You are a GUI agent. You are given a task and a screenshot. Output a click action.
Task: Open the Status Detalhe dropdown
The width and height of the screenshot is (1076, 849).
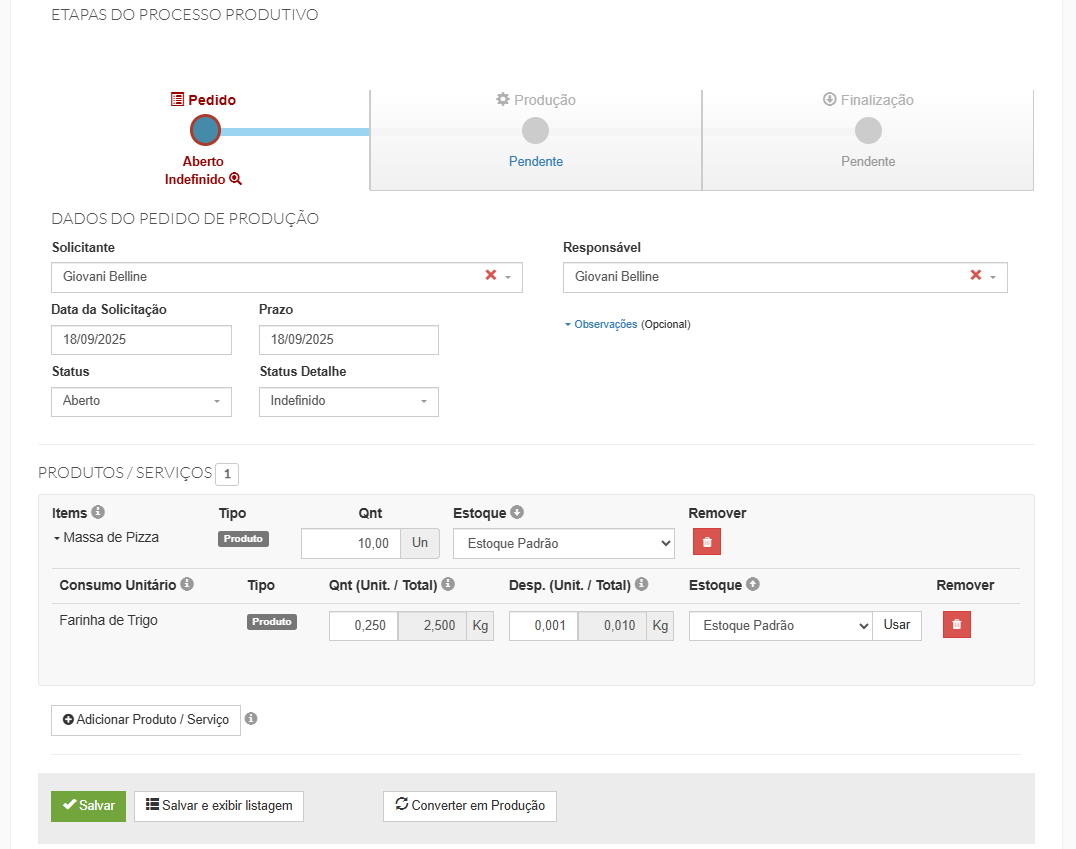(348, 401)
